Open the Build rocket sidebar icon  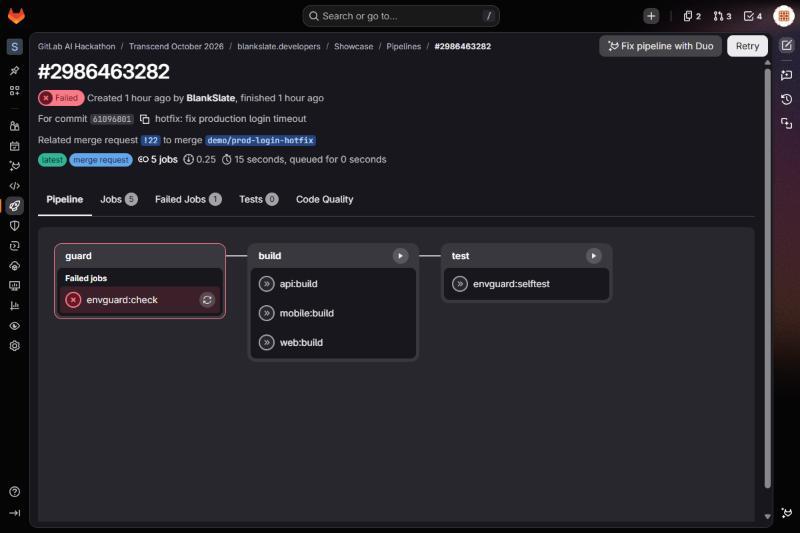[14, 206]
